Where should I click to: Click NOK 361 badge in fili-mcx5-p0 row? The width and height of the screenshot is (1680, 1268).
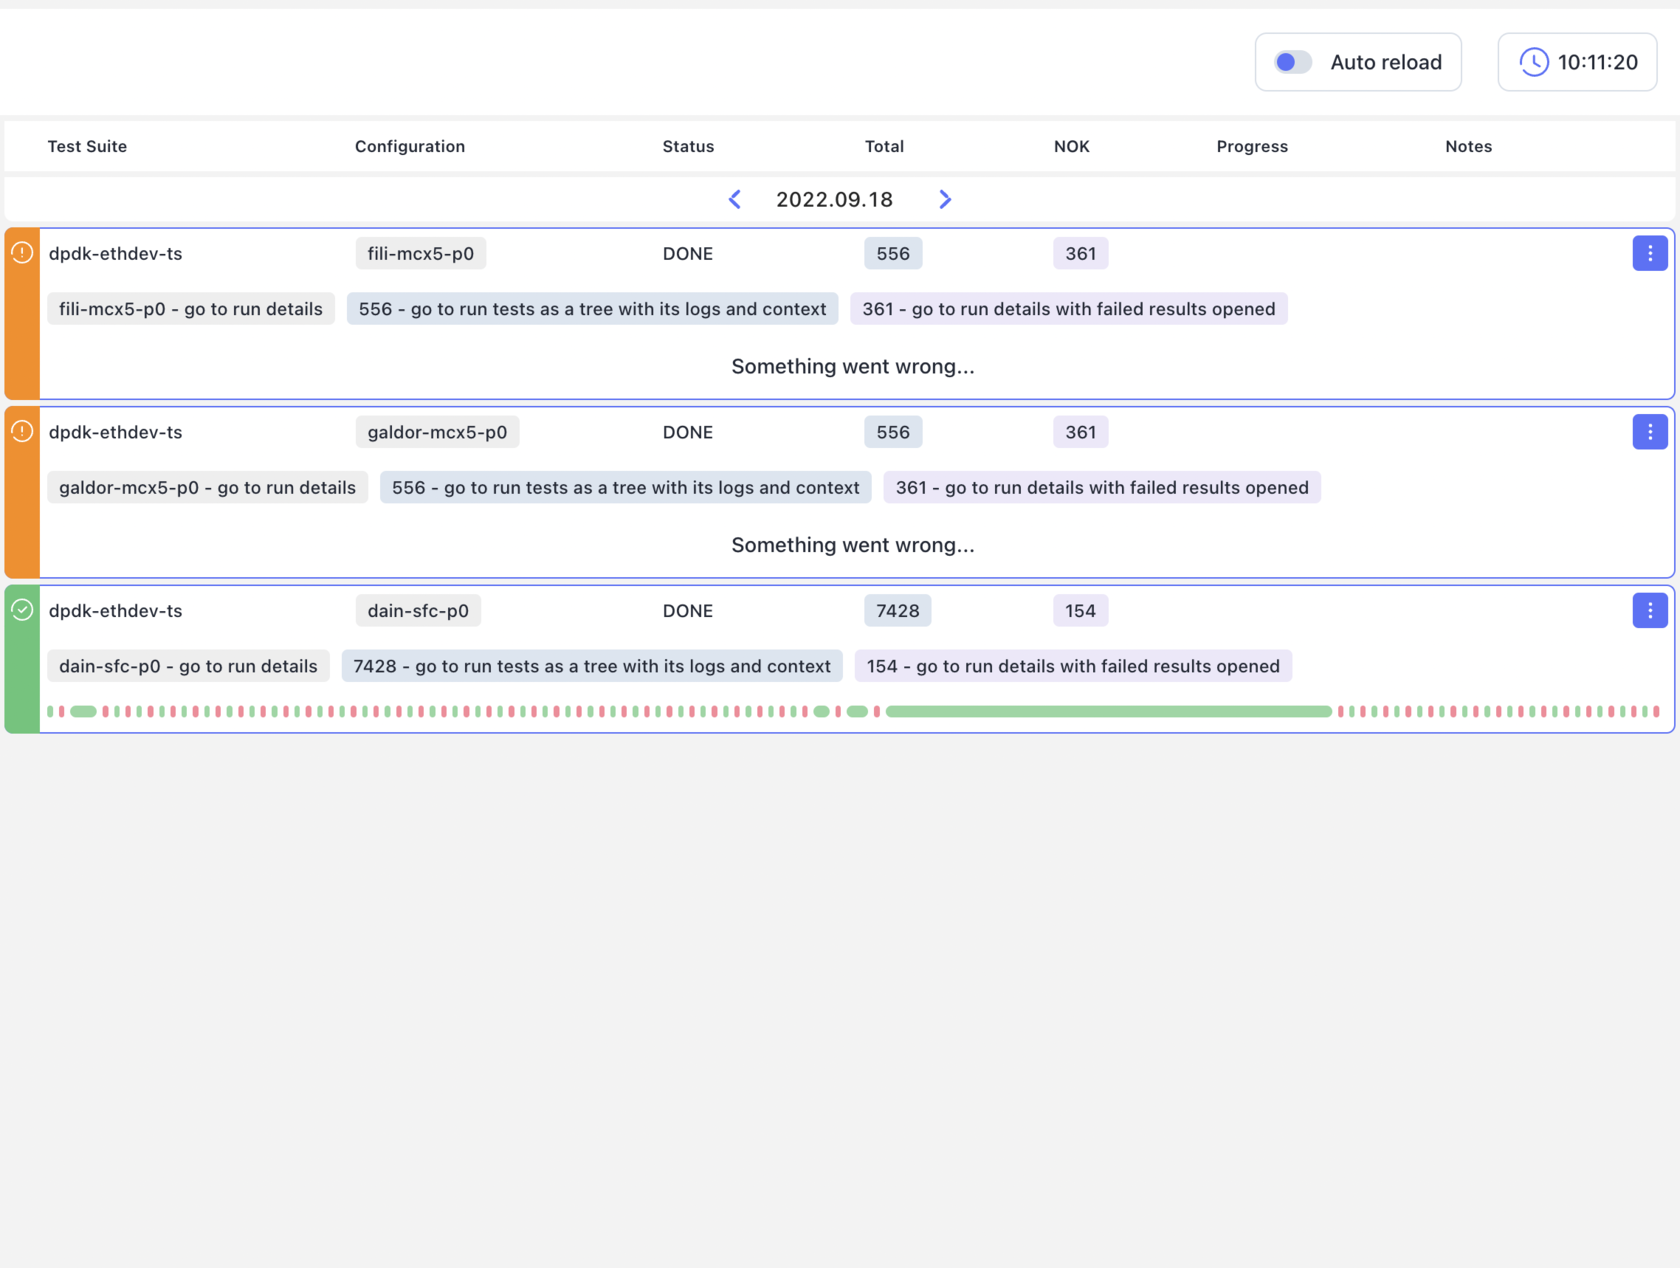coord(1080,253)
